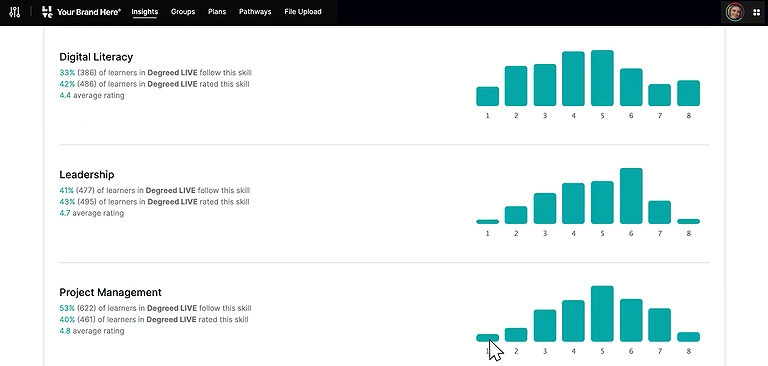Open the Plans menu item

tap(217, 12)
